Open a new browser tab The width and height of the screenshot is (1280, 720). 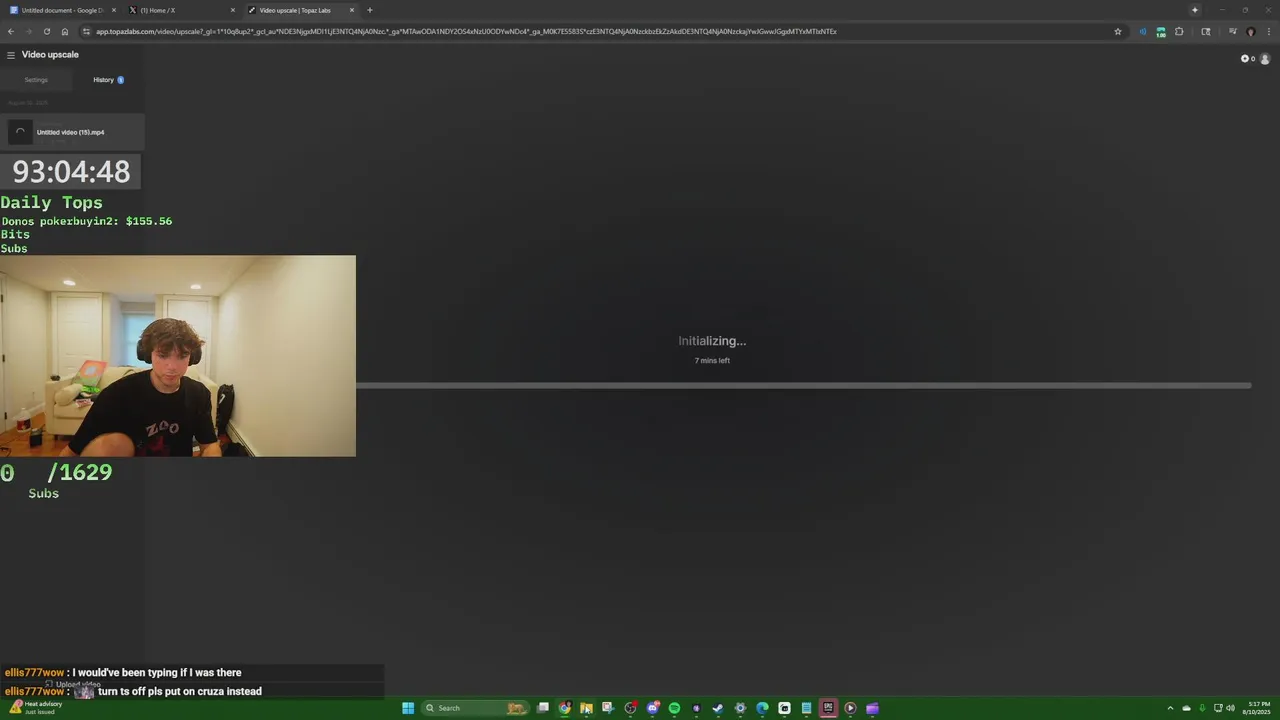click(x=370, y=10)
